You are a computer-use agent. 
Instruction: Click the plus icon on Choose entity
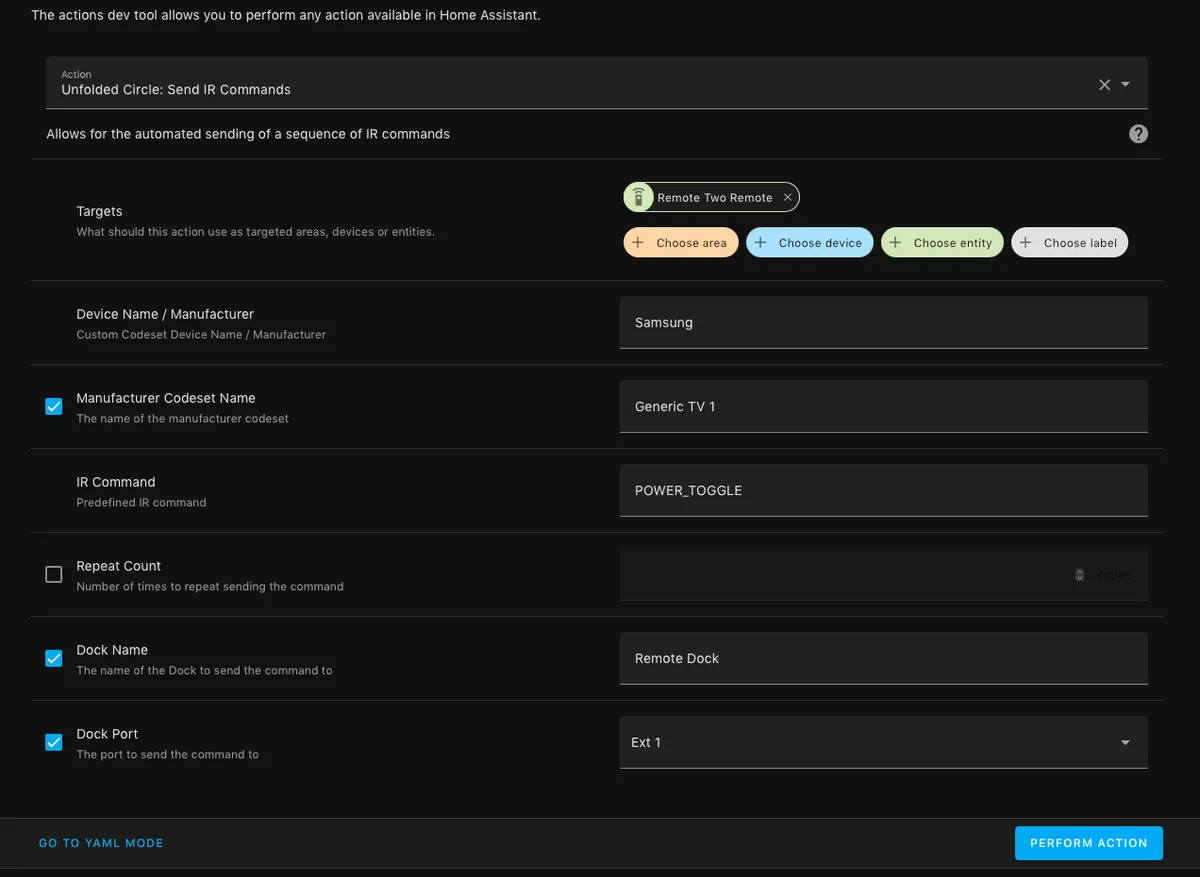[x=895, y=243]
